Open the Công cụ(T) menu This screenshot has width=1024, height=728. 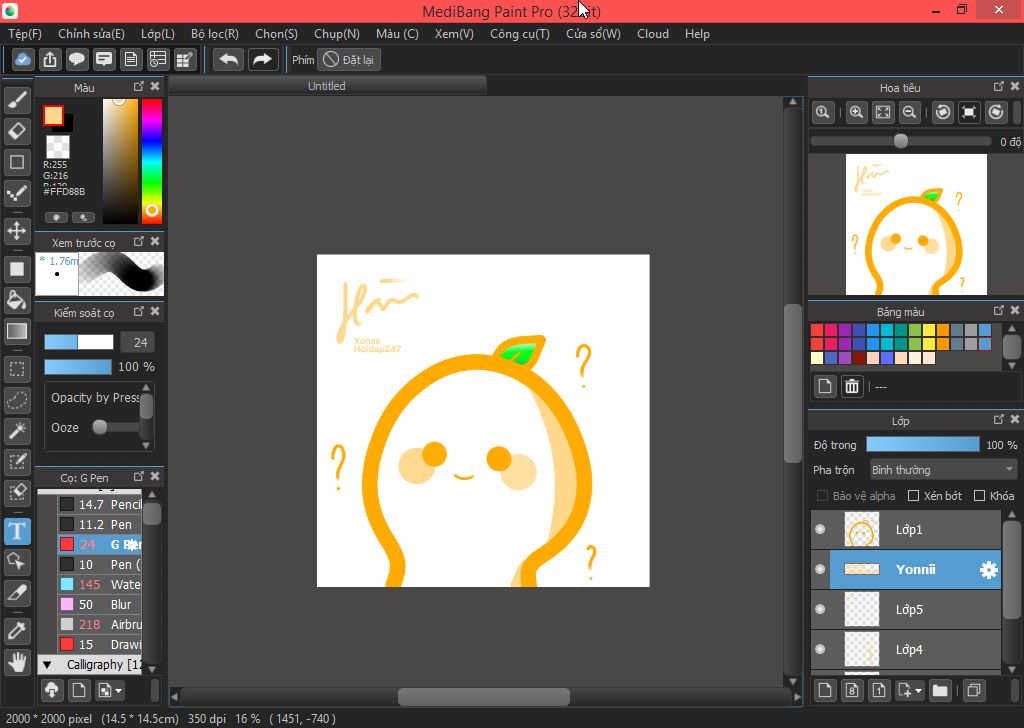(520, 34)
